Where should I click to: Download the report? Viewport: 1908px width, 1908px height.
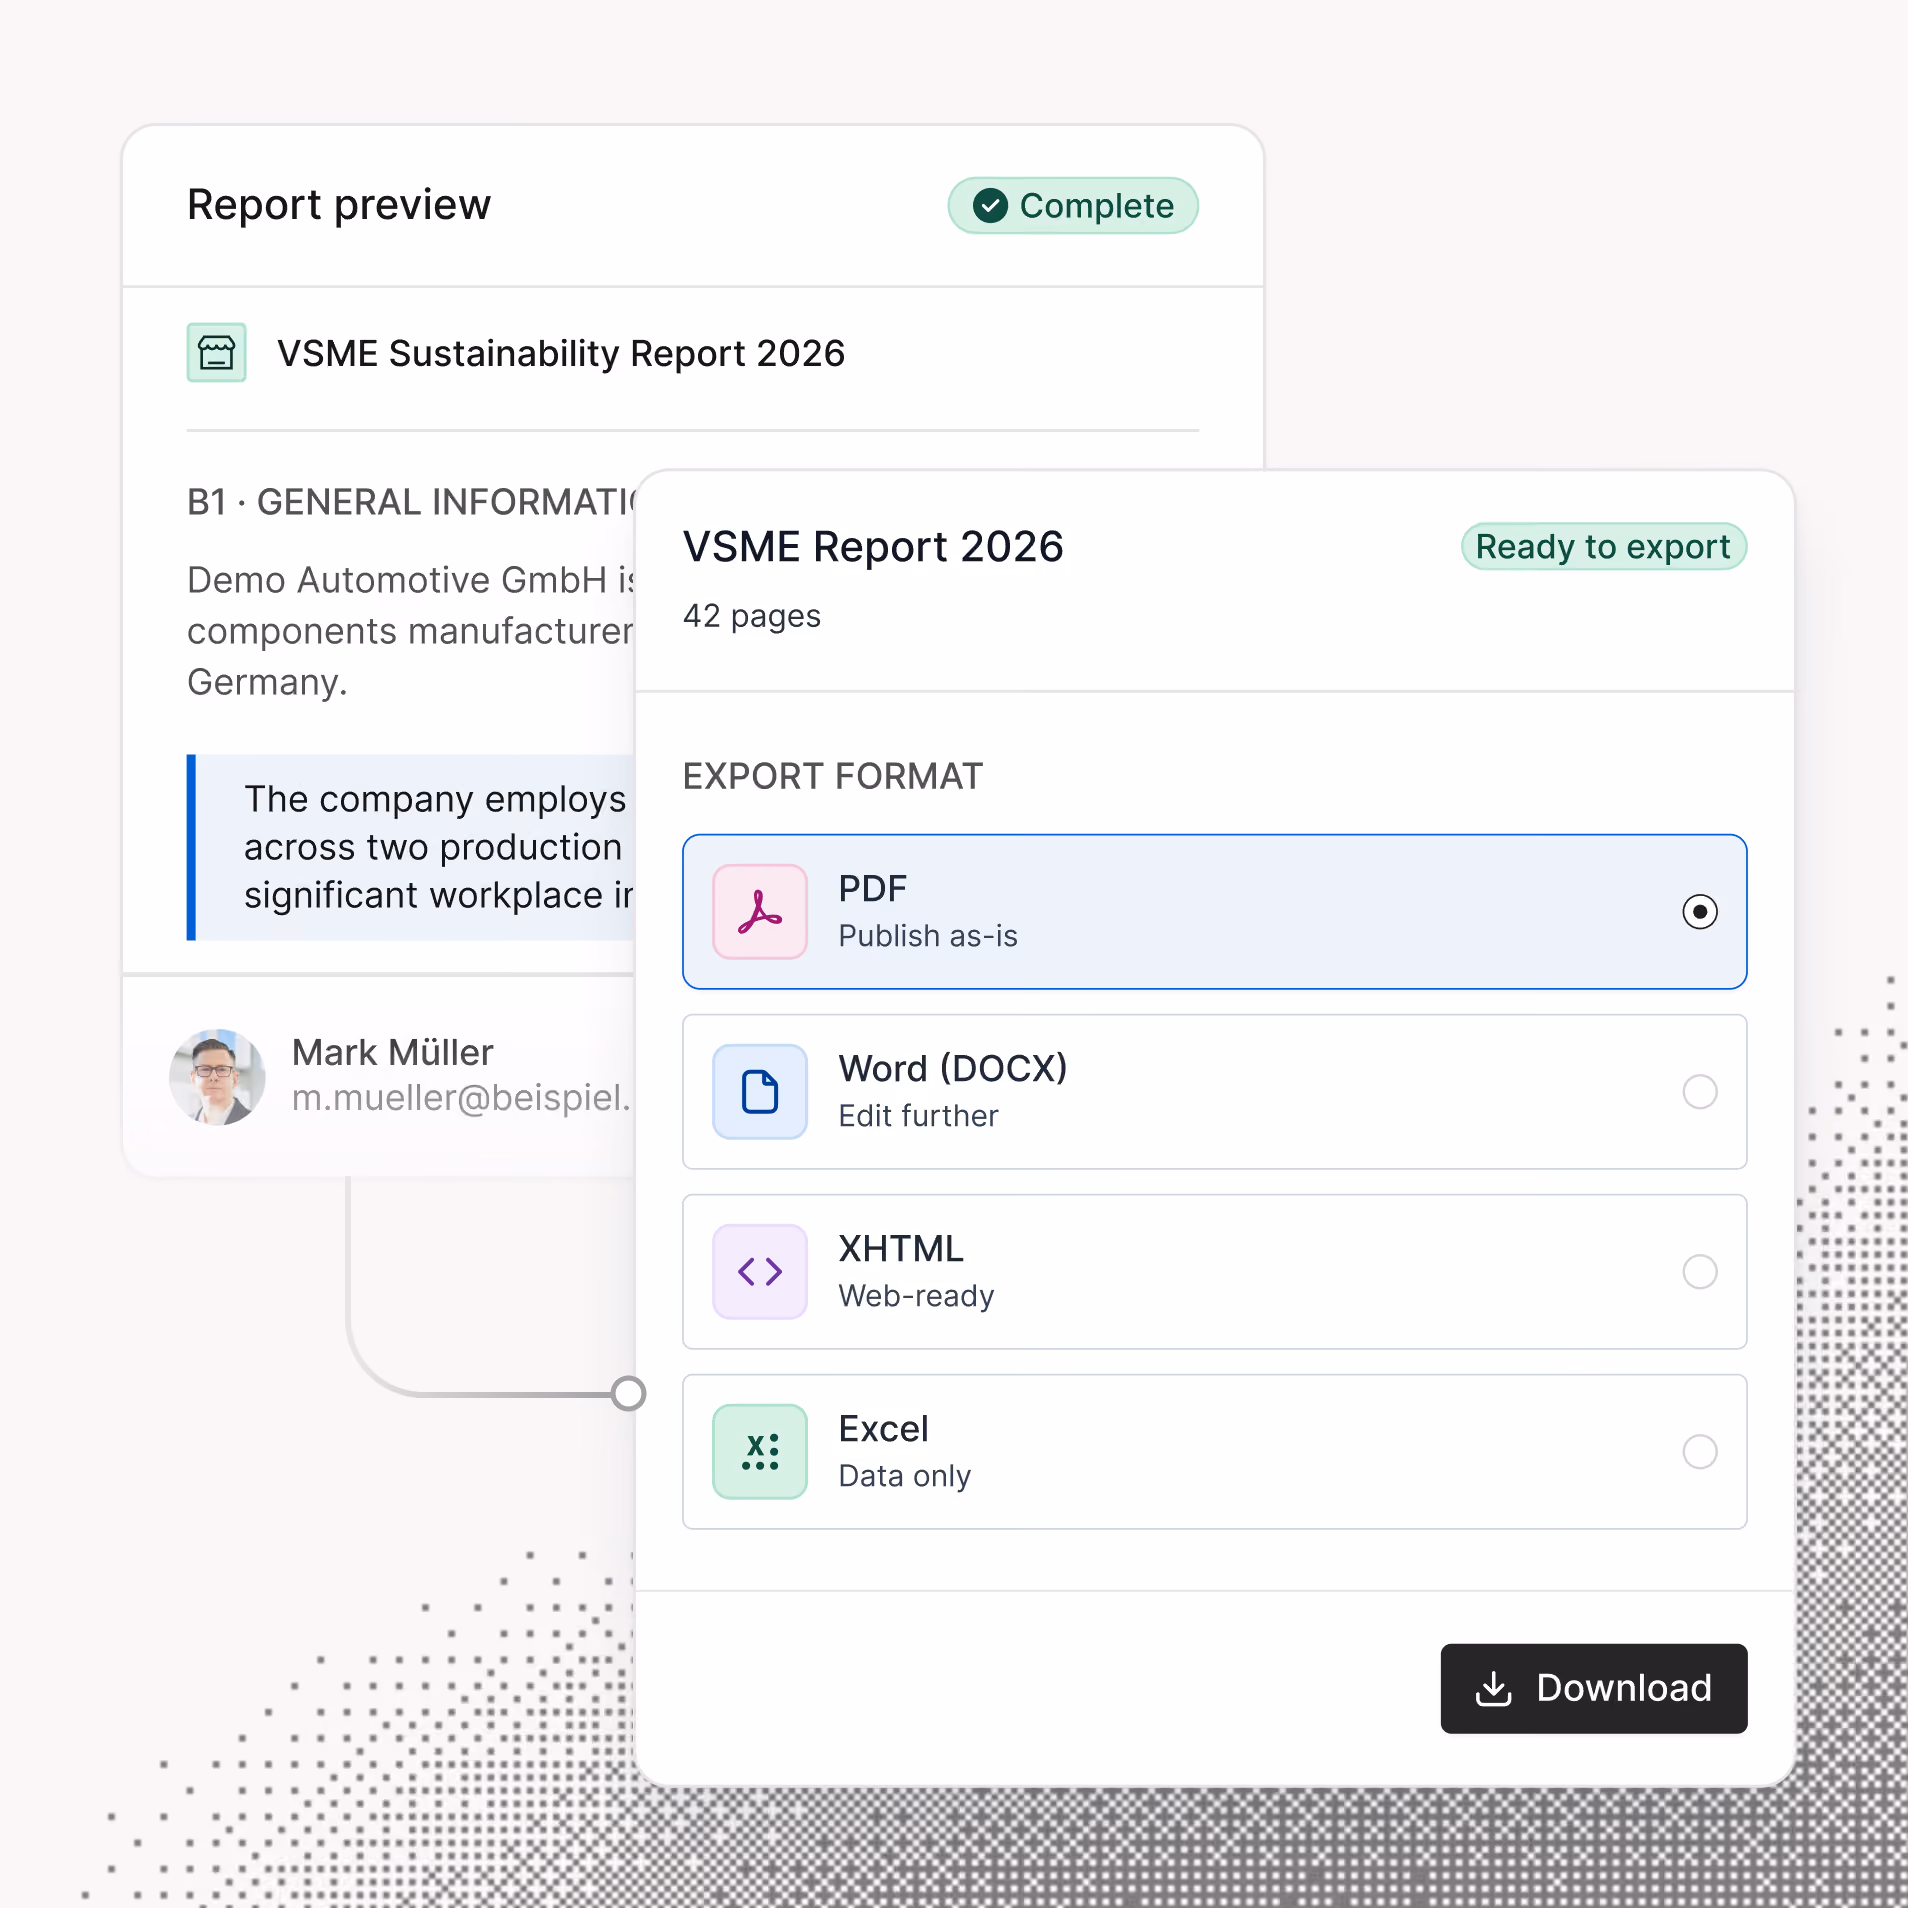(x=1594, y=1689)
